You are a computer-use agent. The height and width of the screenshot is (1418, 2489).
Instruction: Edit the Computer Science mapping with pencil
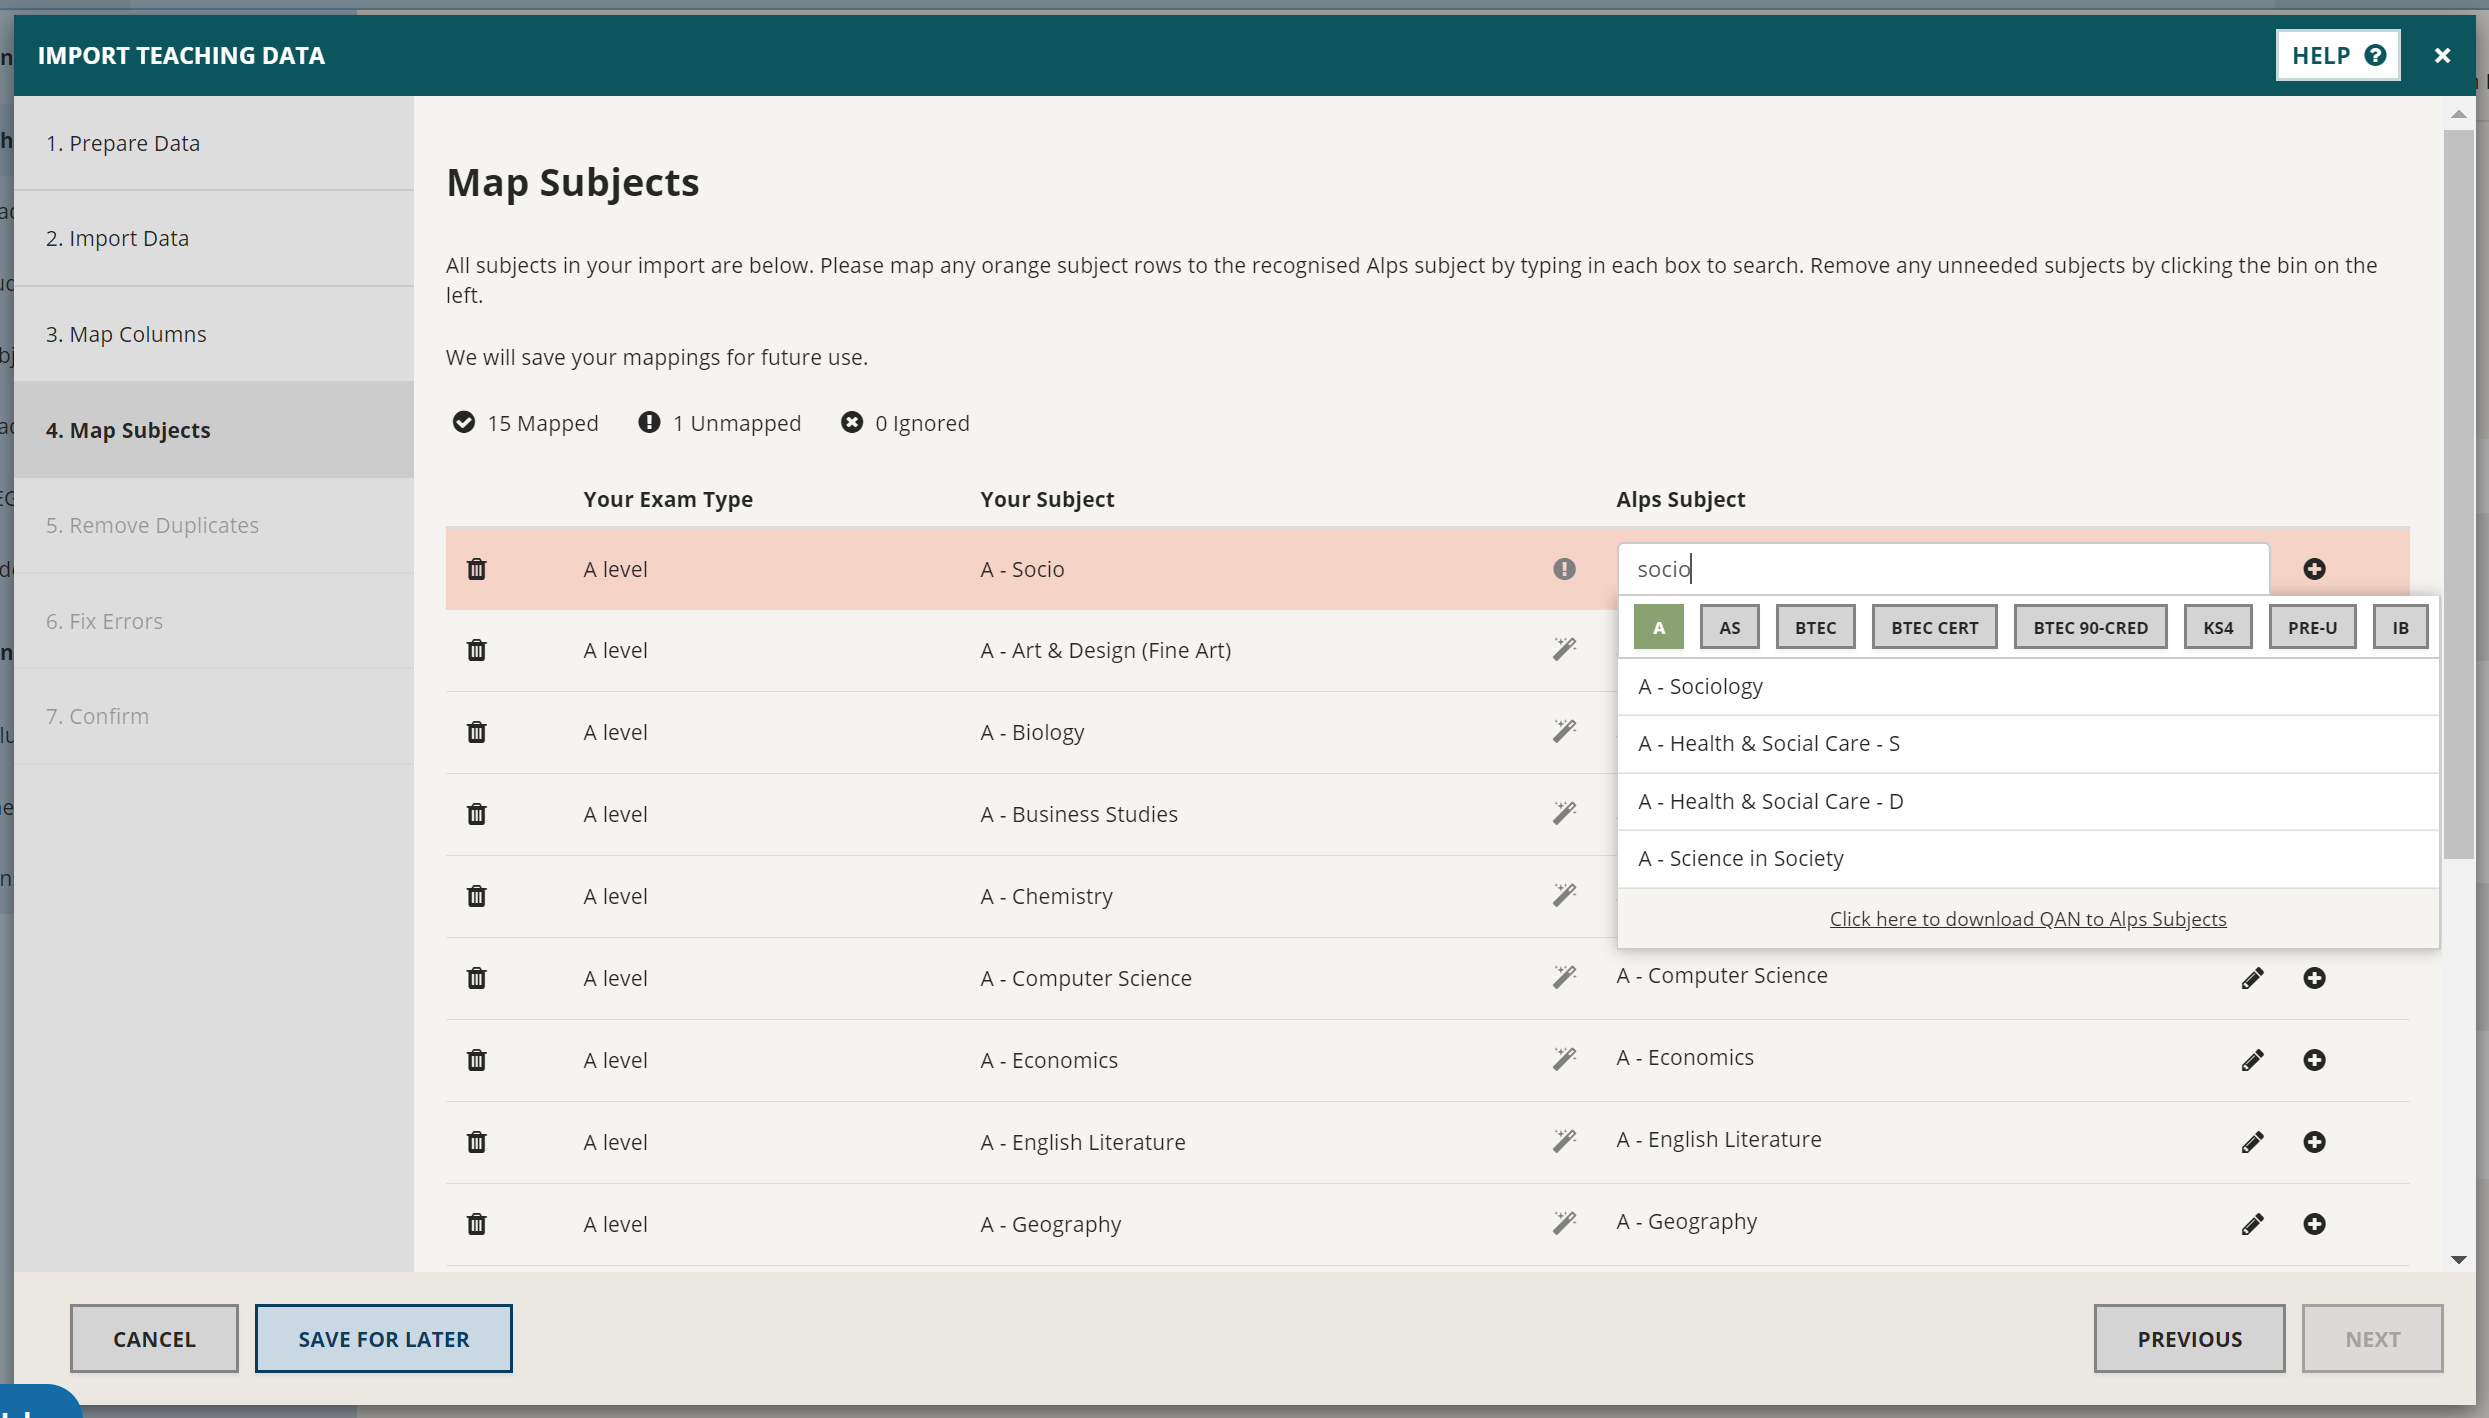(2252, 978)
